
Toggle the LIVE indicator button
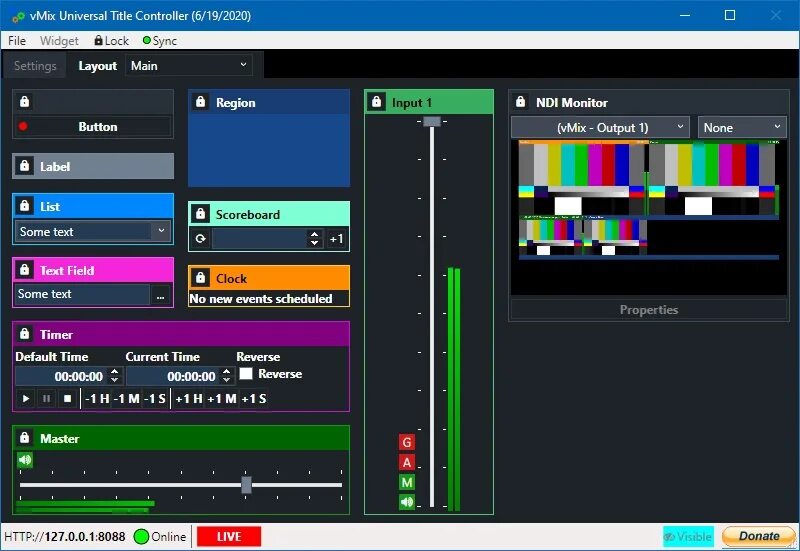[x=229, y=537]
